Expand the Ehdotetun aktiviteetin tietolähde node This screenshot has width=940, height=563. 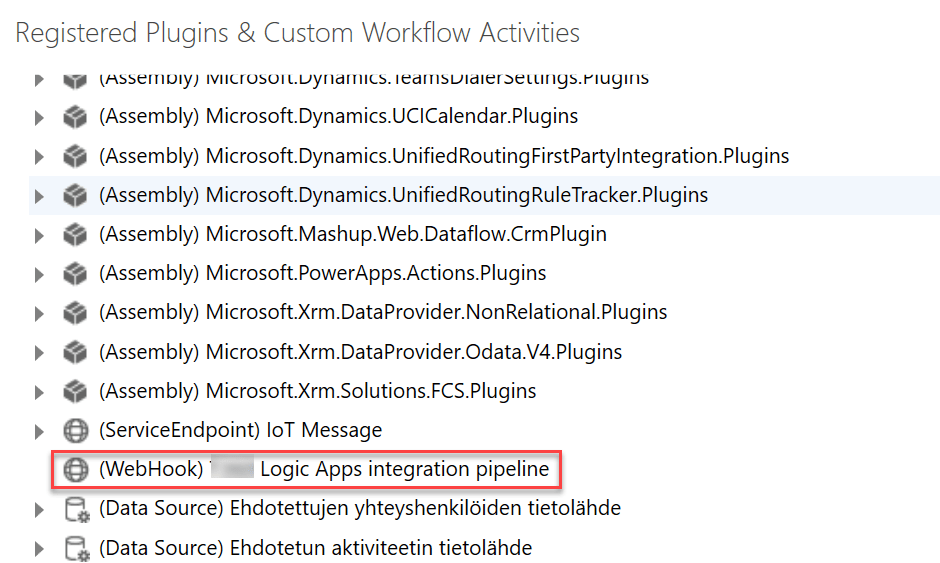click(x=39, y=549)
